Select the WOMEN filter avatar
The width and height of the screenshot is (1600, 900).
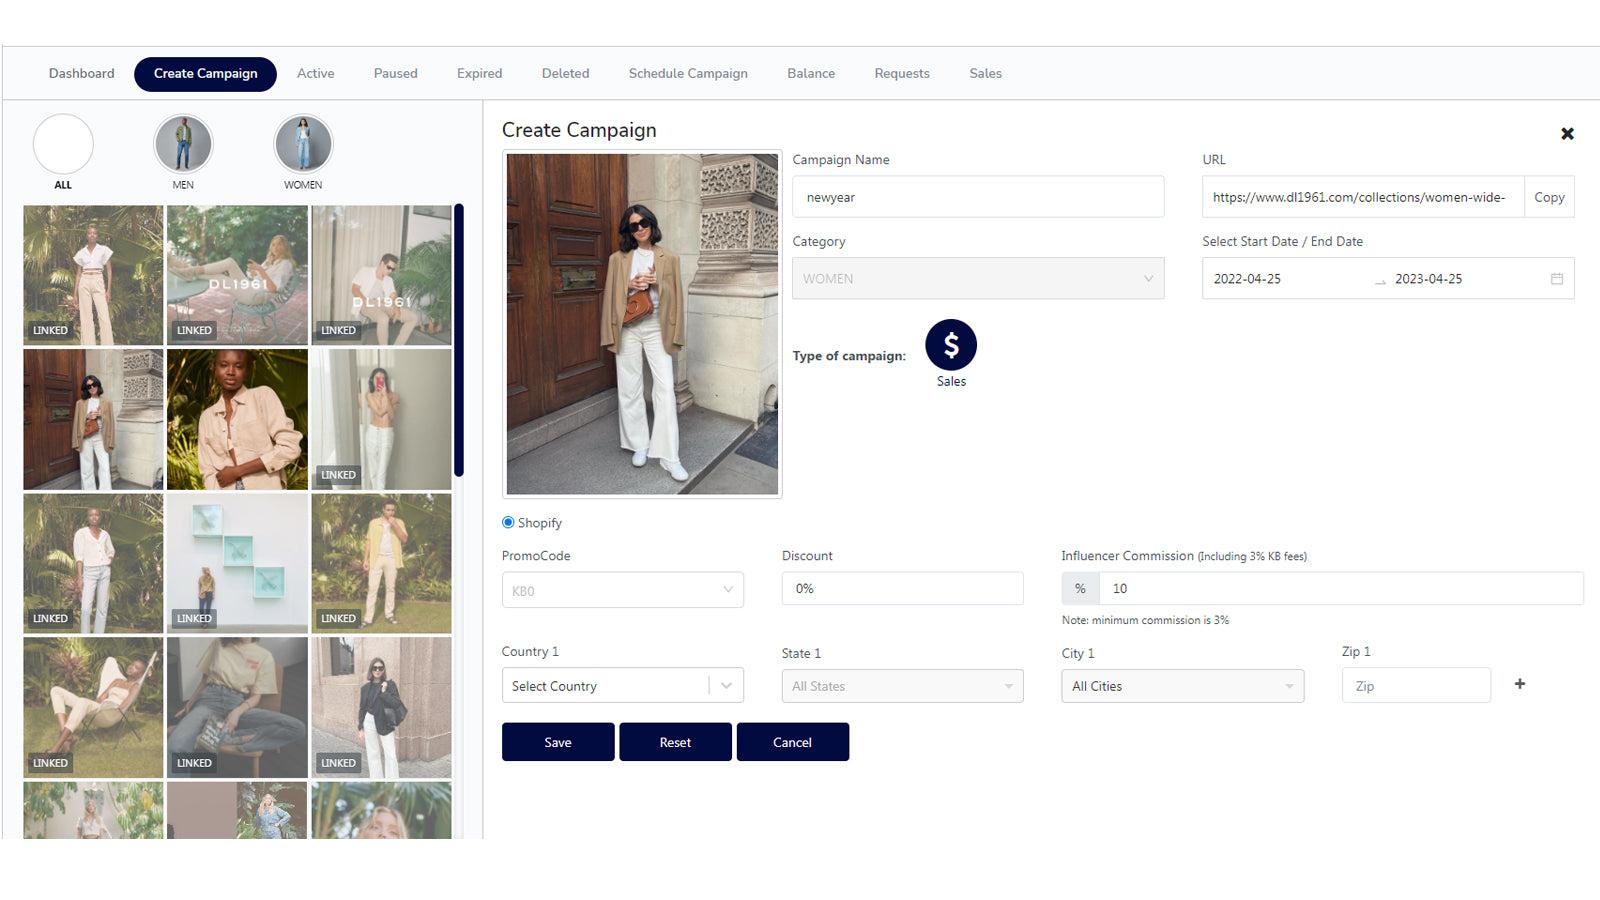pos(303,145)
